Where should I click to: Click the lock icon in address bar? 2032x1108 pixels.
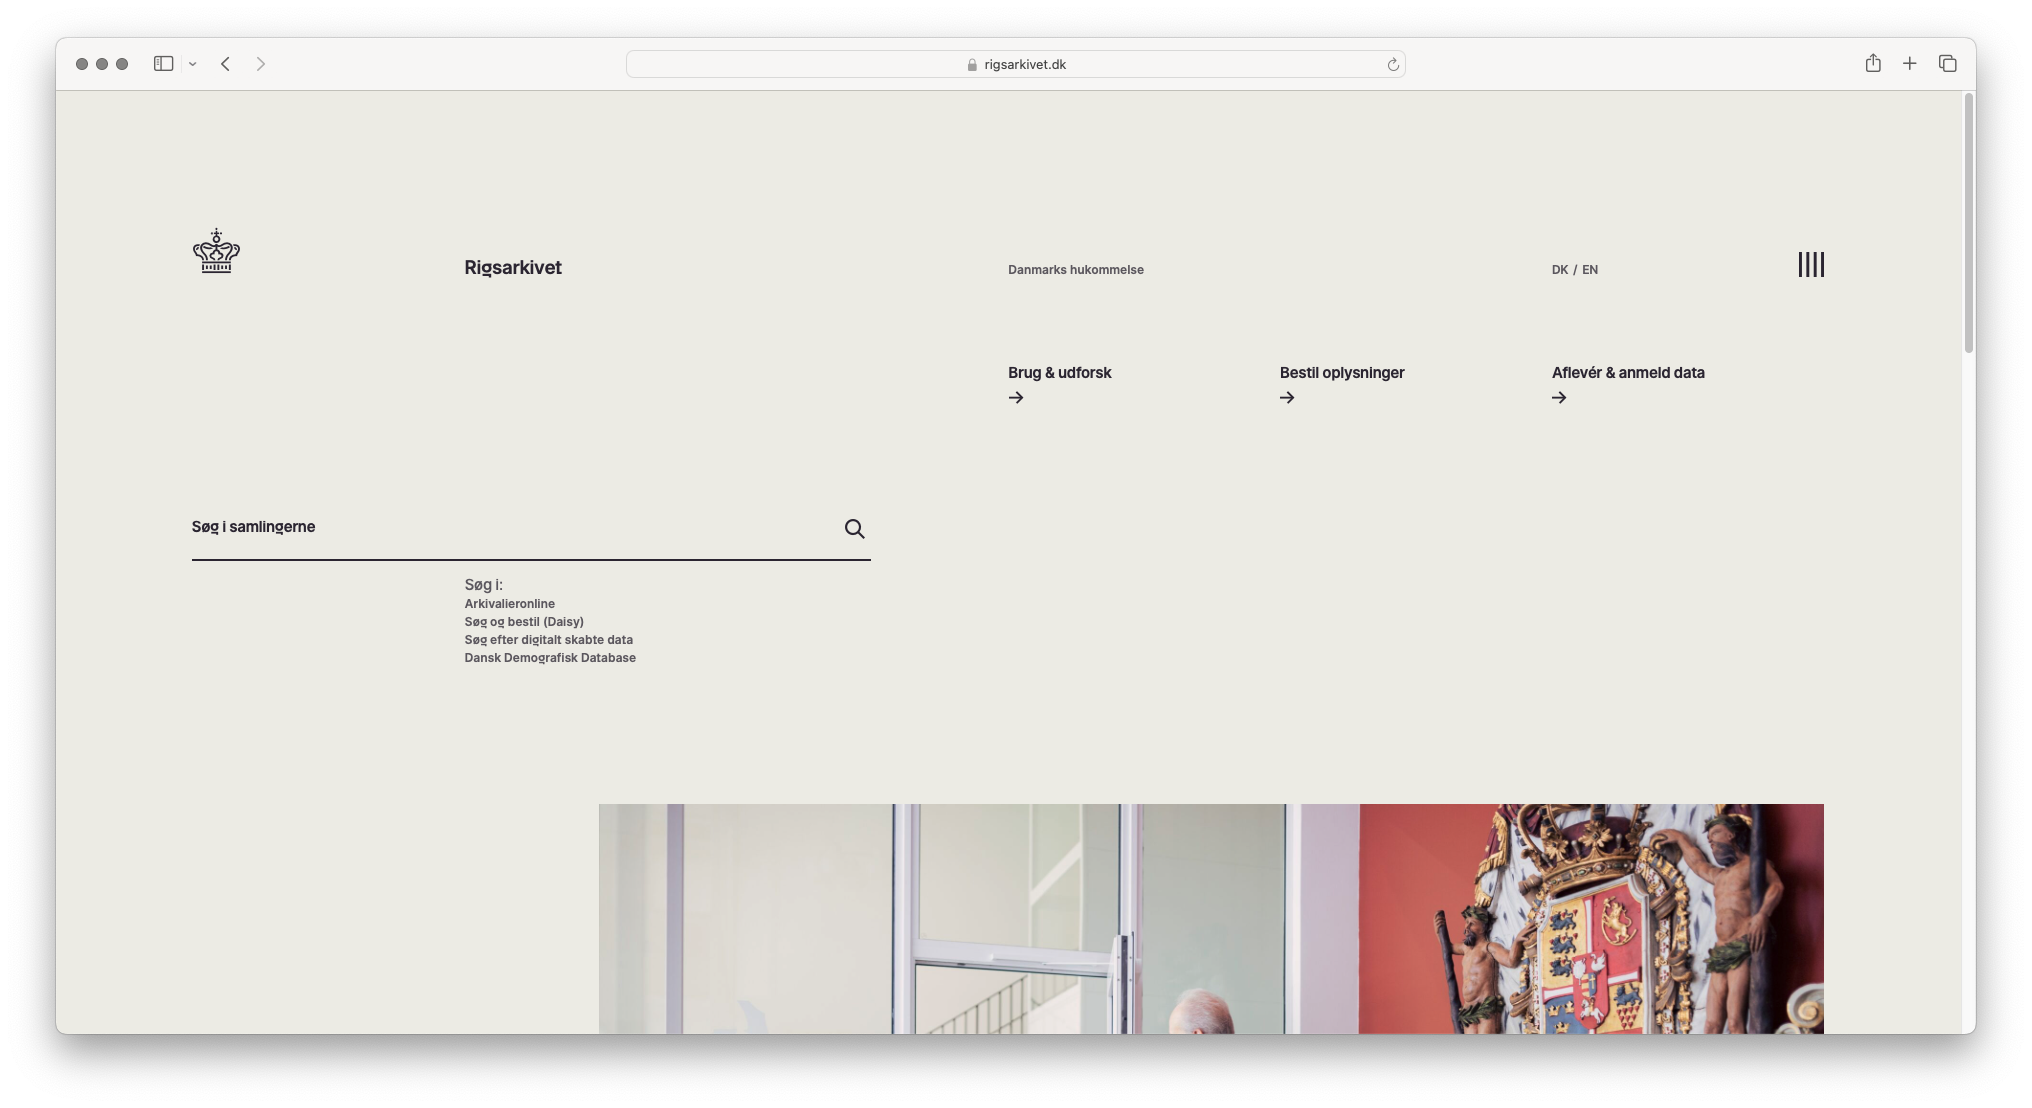click(x=972, y=64)
